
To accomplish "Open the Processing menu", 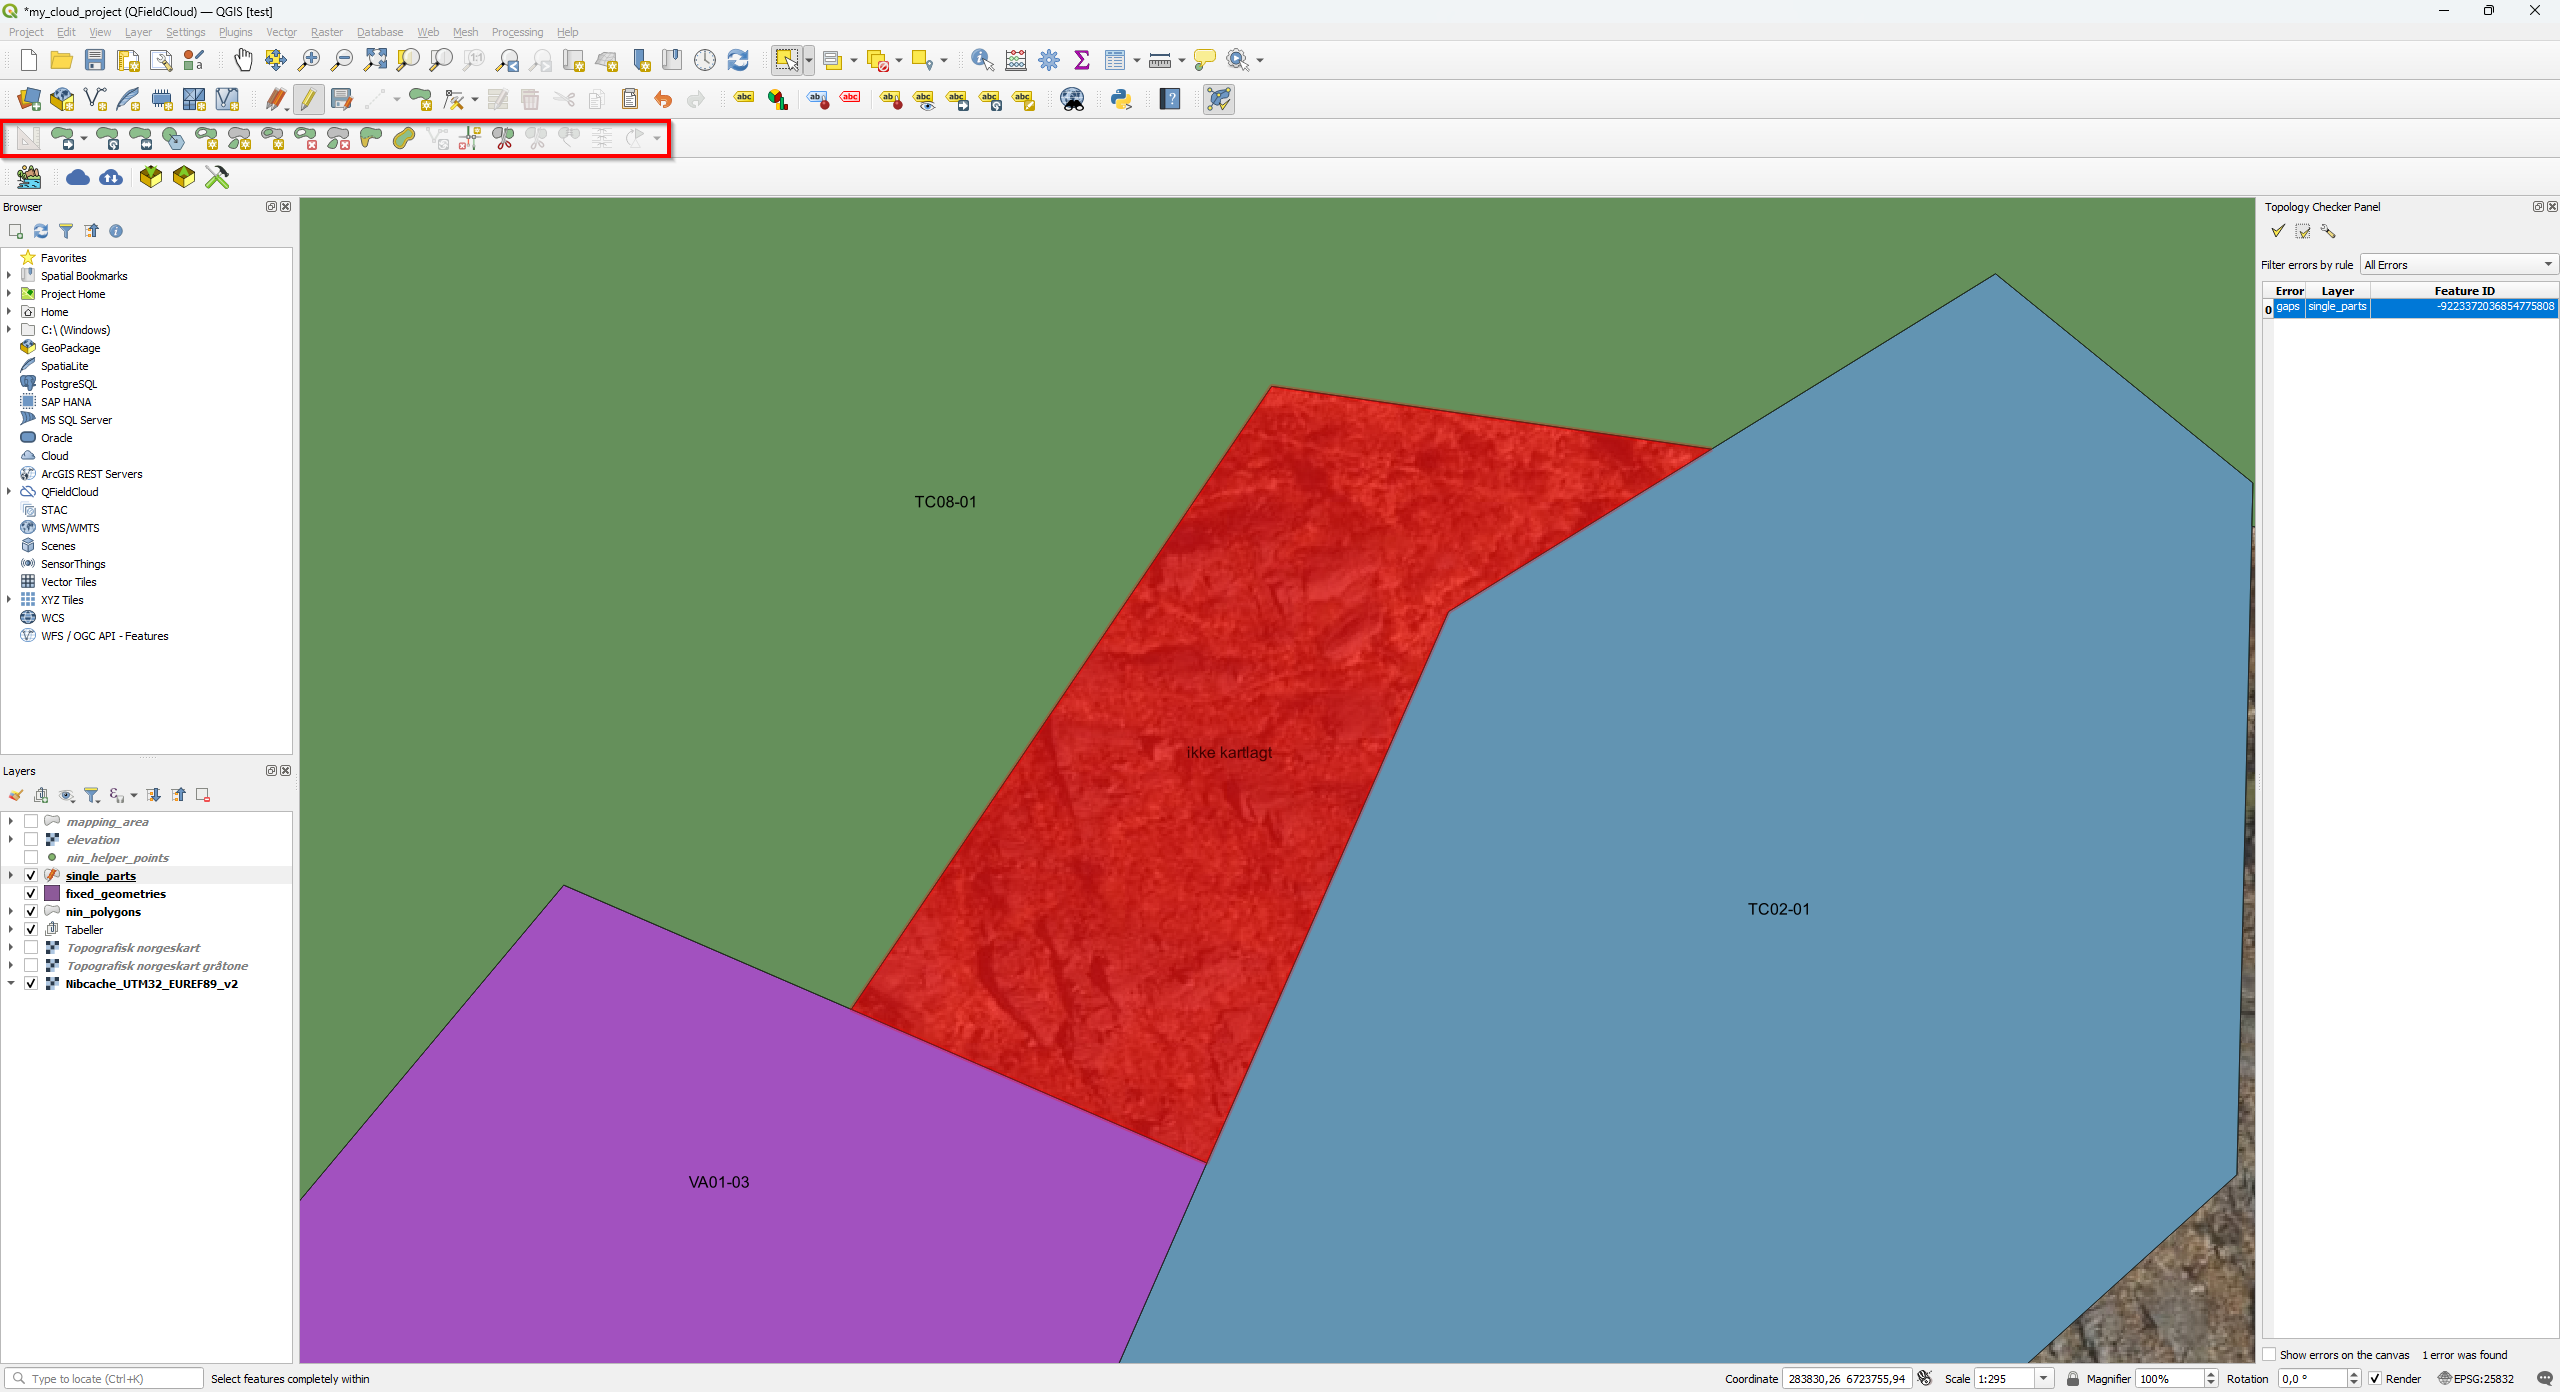I will [517, 32].
